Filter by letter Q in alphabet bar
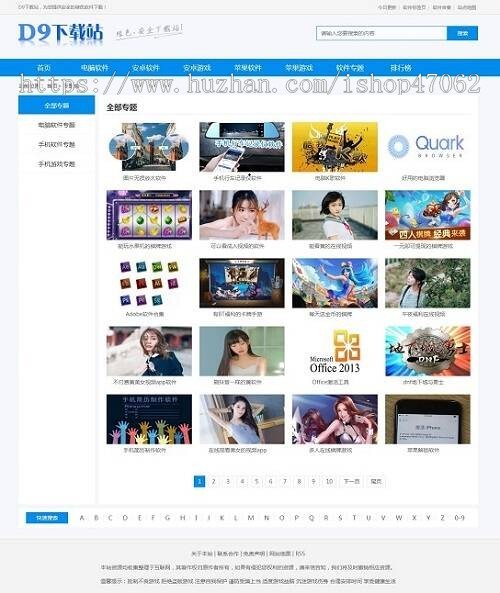This screenshot has width=500, height=593. [x=311, y=518]
